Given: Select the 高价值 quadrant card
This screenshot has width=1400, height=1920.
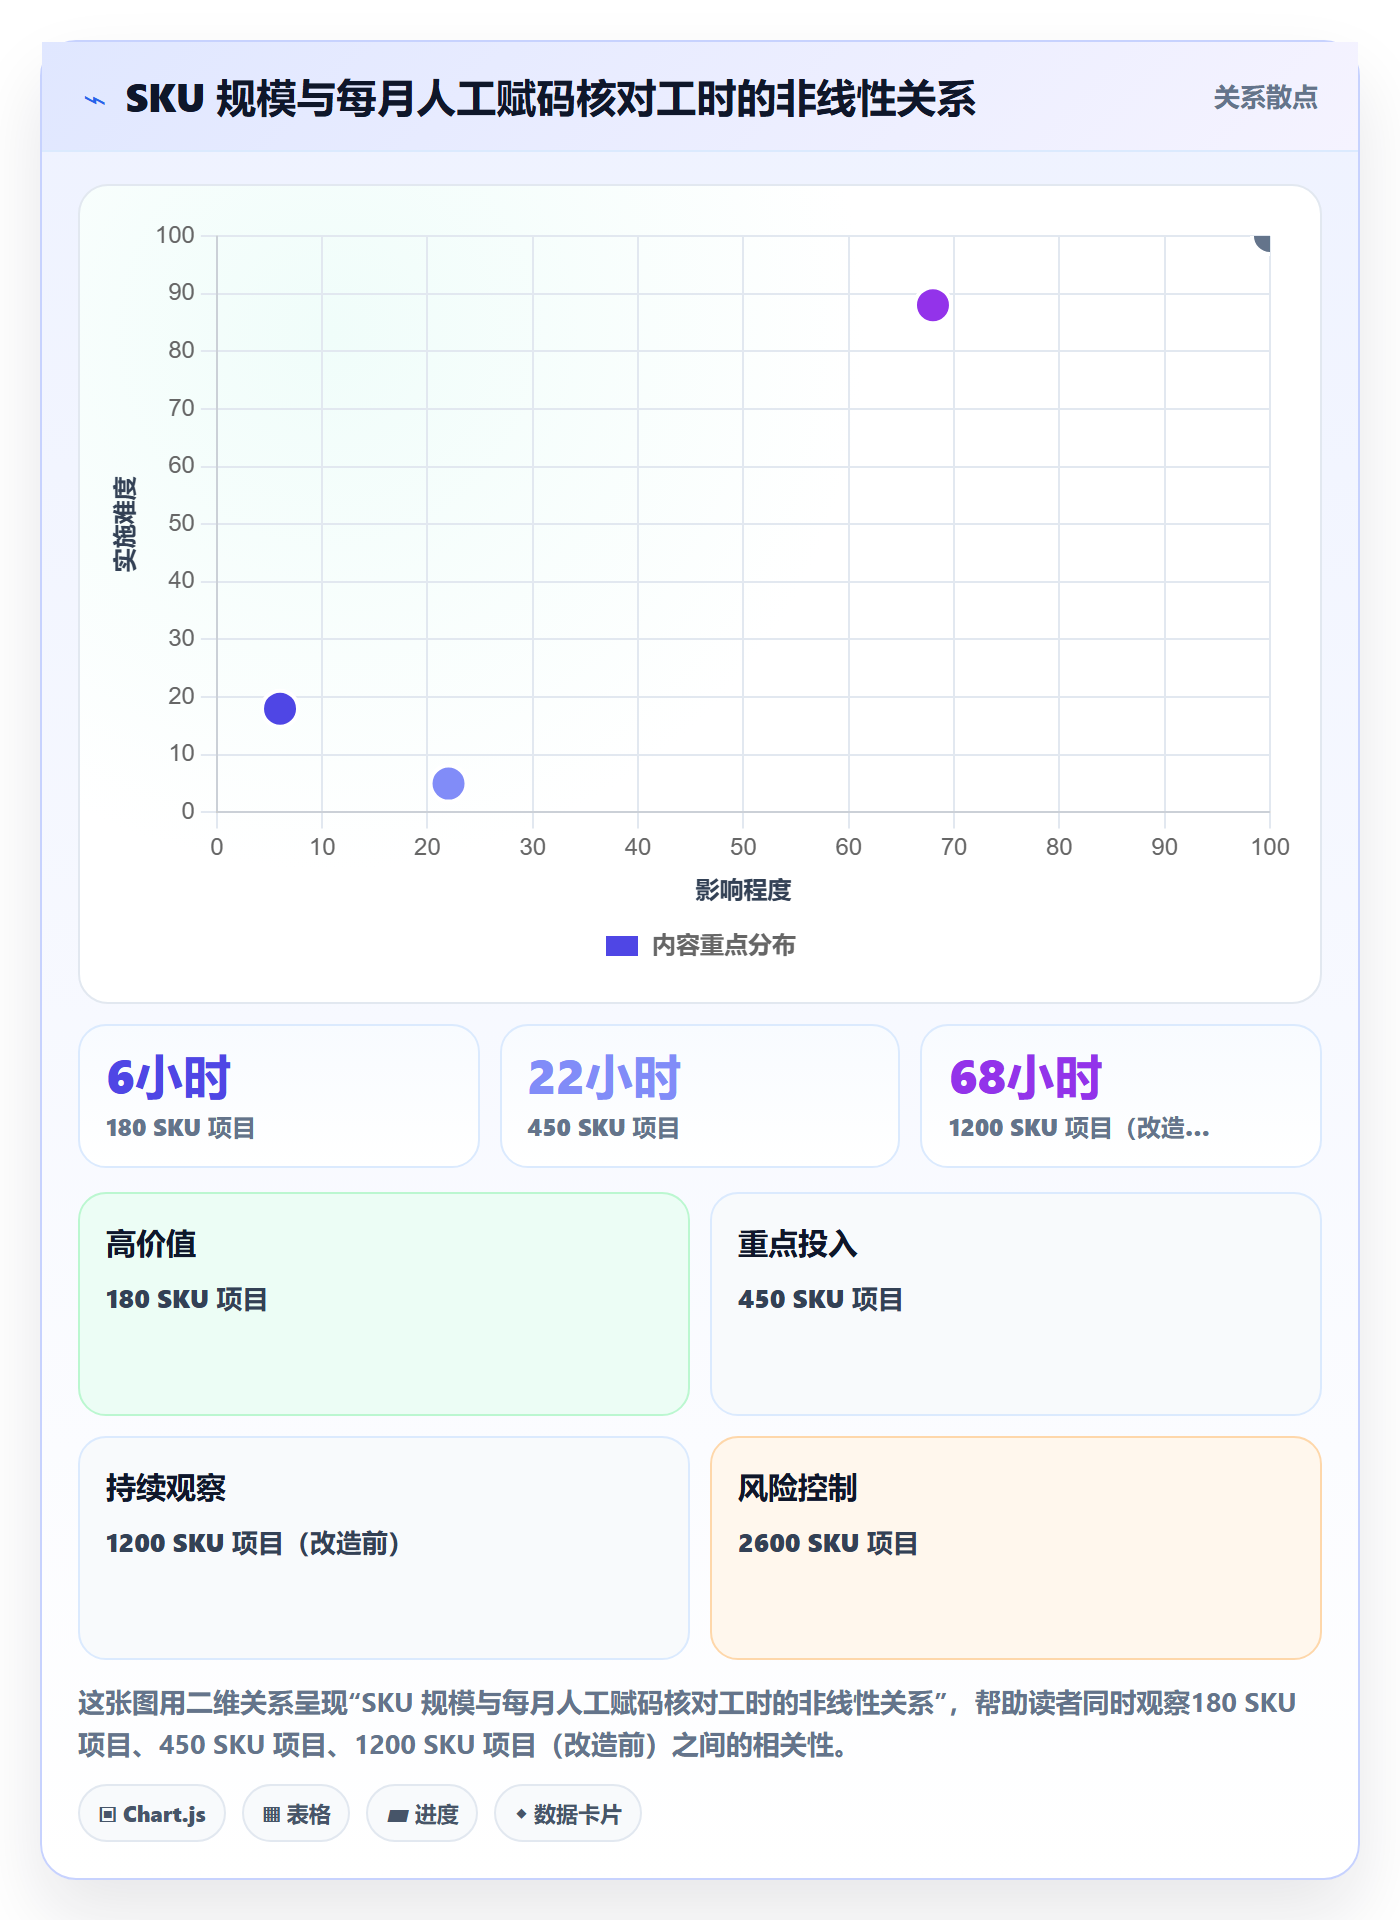Looking at the screenshot, I should coord(384,1304).
